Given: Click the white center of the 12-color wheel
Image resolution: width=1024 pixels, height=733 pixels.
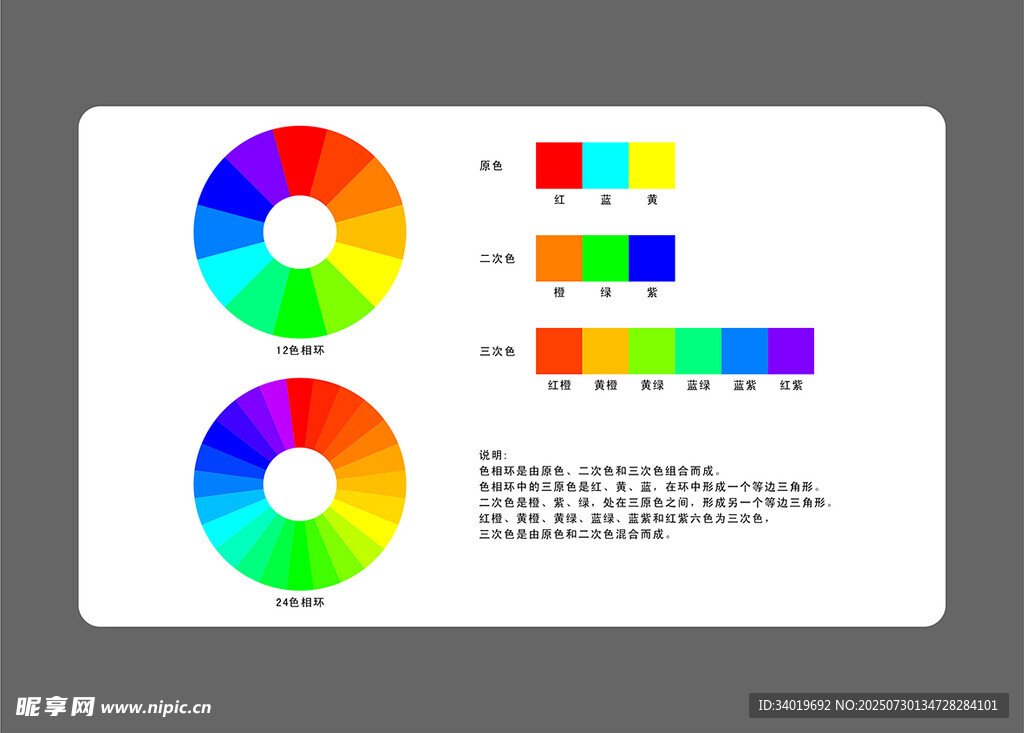Looking at the screenshot, I should pos(300,232).
